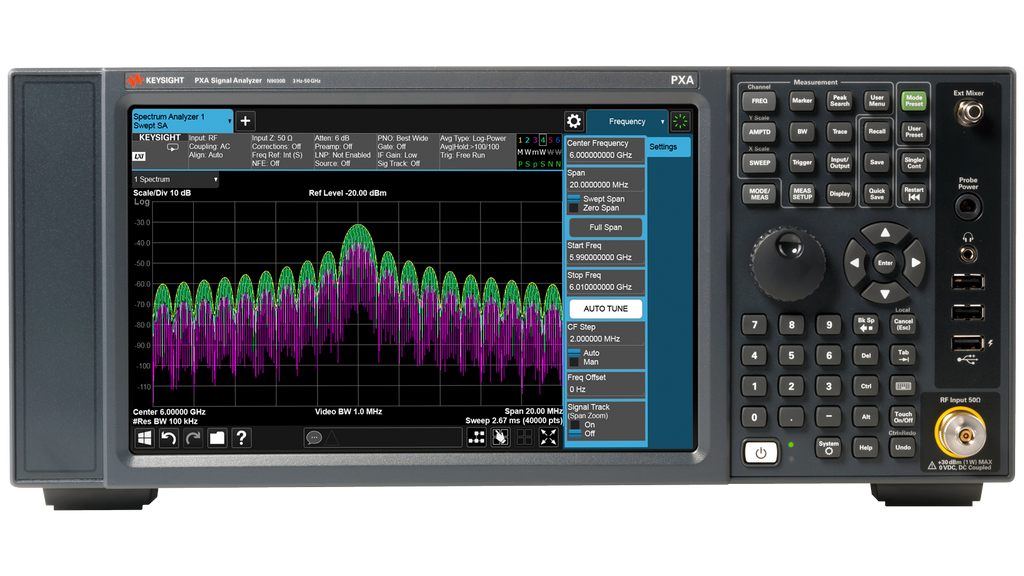1024x576 pixels.
Task: Open the Frequency menu dropdown
Action: [x=628, y=120]
